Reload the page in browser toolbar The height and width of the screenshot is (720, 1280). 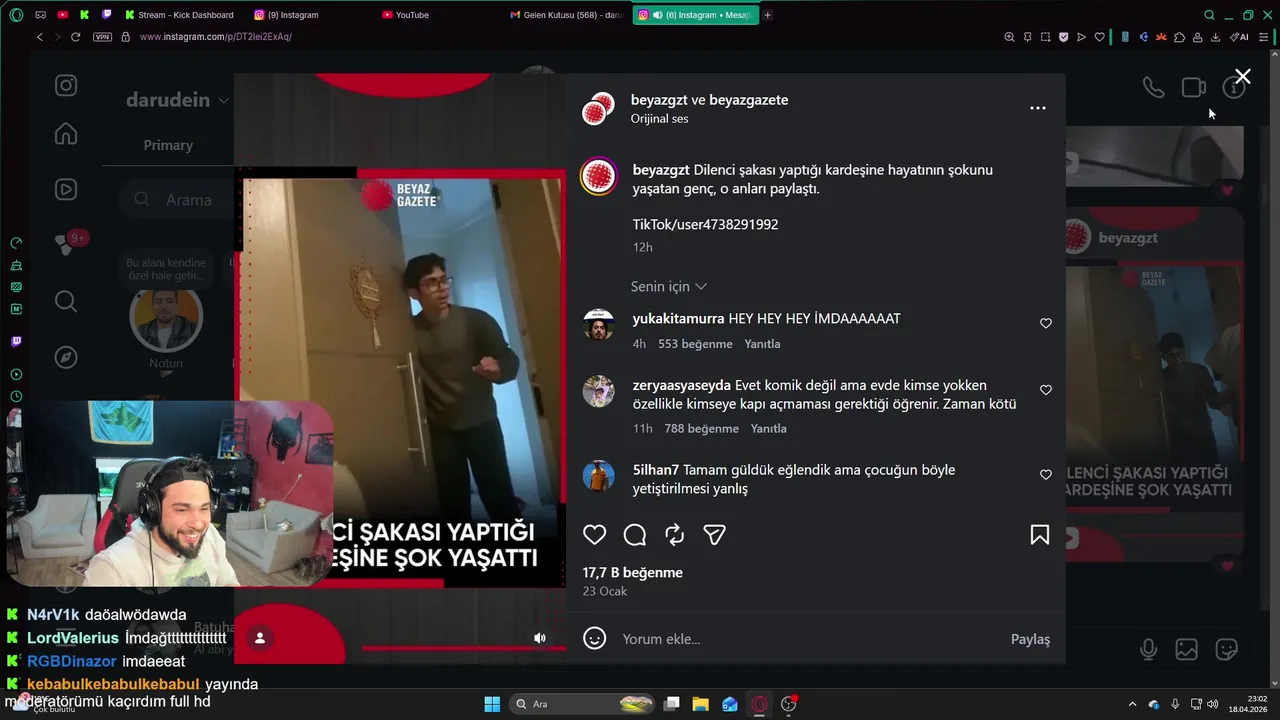click(75, 37)
